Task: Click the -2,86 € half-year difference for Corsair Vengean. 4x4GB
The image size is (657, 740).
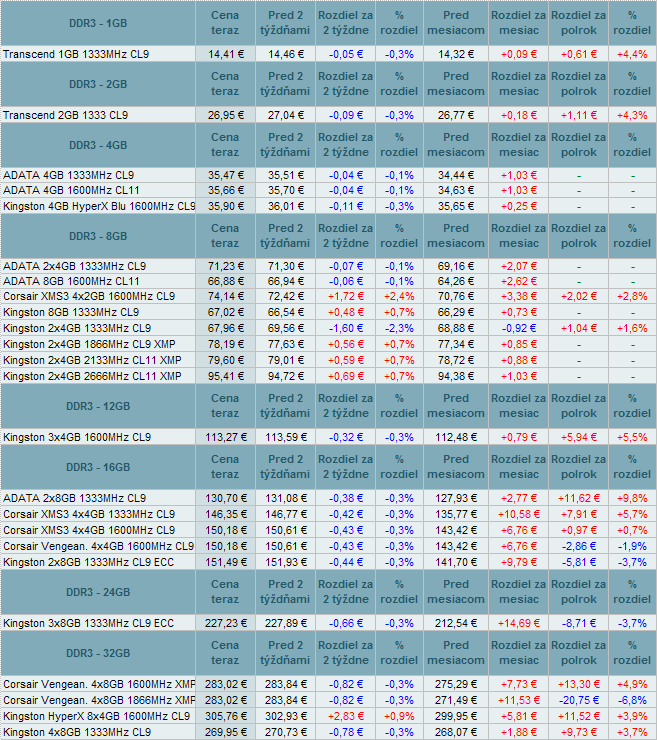Action: point(579,547)
